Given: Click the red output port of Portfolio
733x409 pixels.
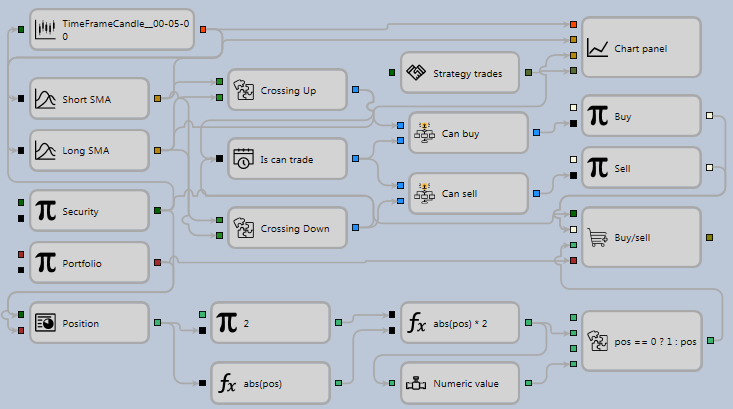Looking at the screenshot, I should (158, 263).
